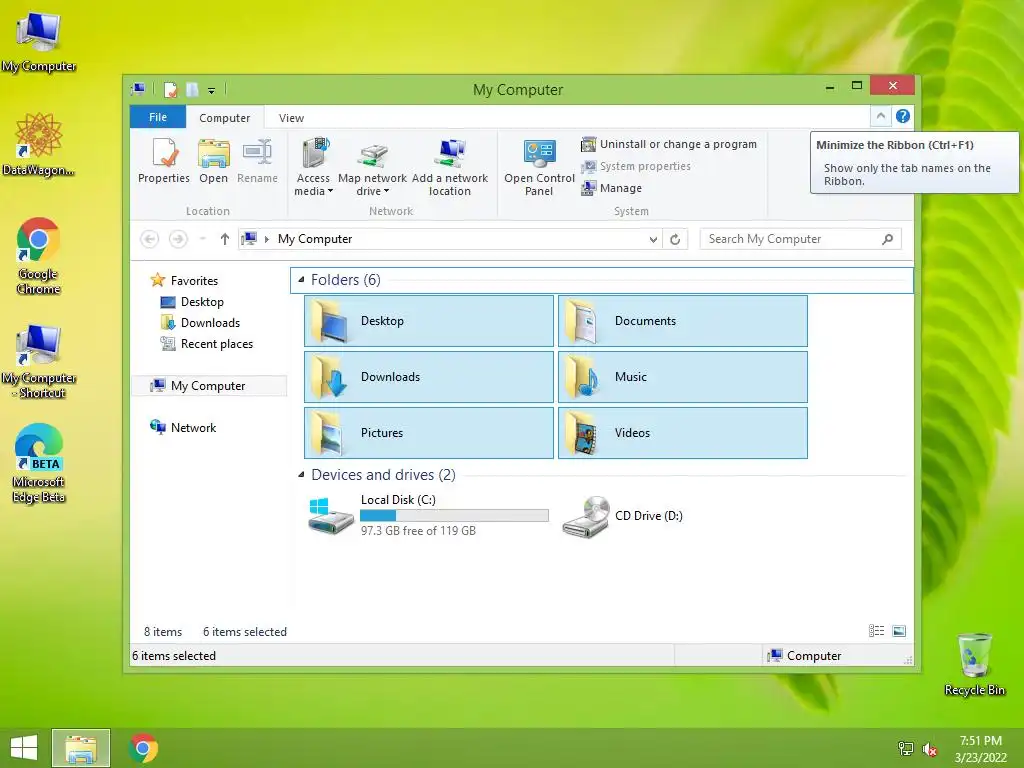Click quick access Properties icon in title bar
The image size is (1024, 768).
(x=170, y=89)
